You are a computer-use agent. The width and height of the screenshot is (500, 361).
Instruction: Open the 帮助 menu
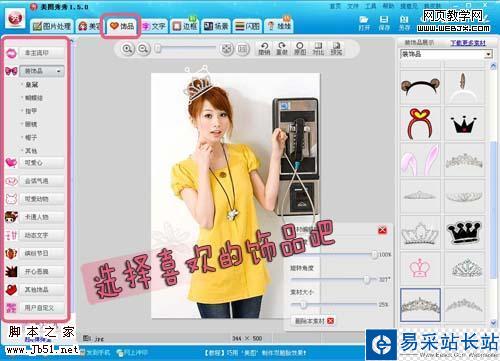(x=388, y=6)
